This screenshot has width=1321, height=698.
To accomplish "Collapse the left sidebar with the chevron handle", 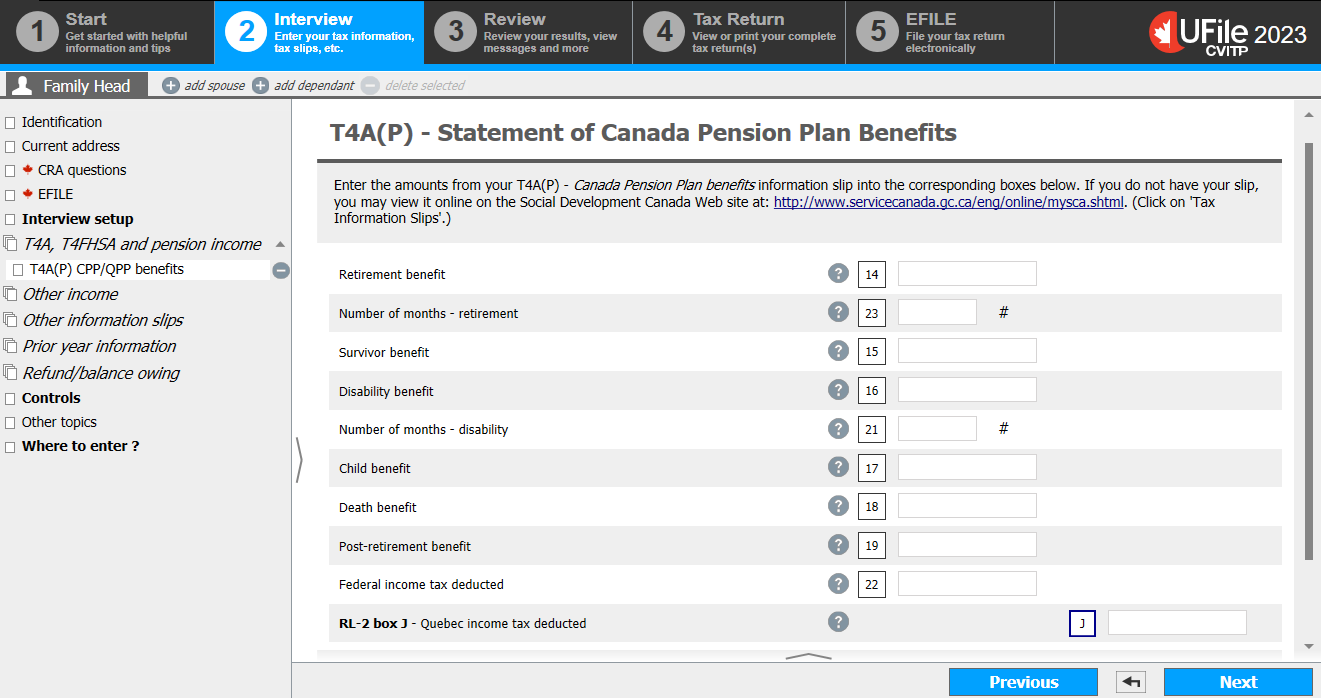I will point(299,460).
